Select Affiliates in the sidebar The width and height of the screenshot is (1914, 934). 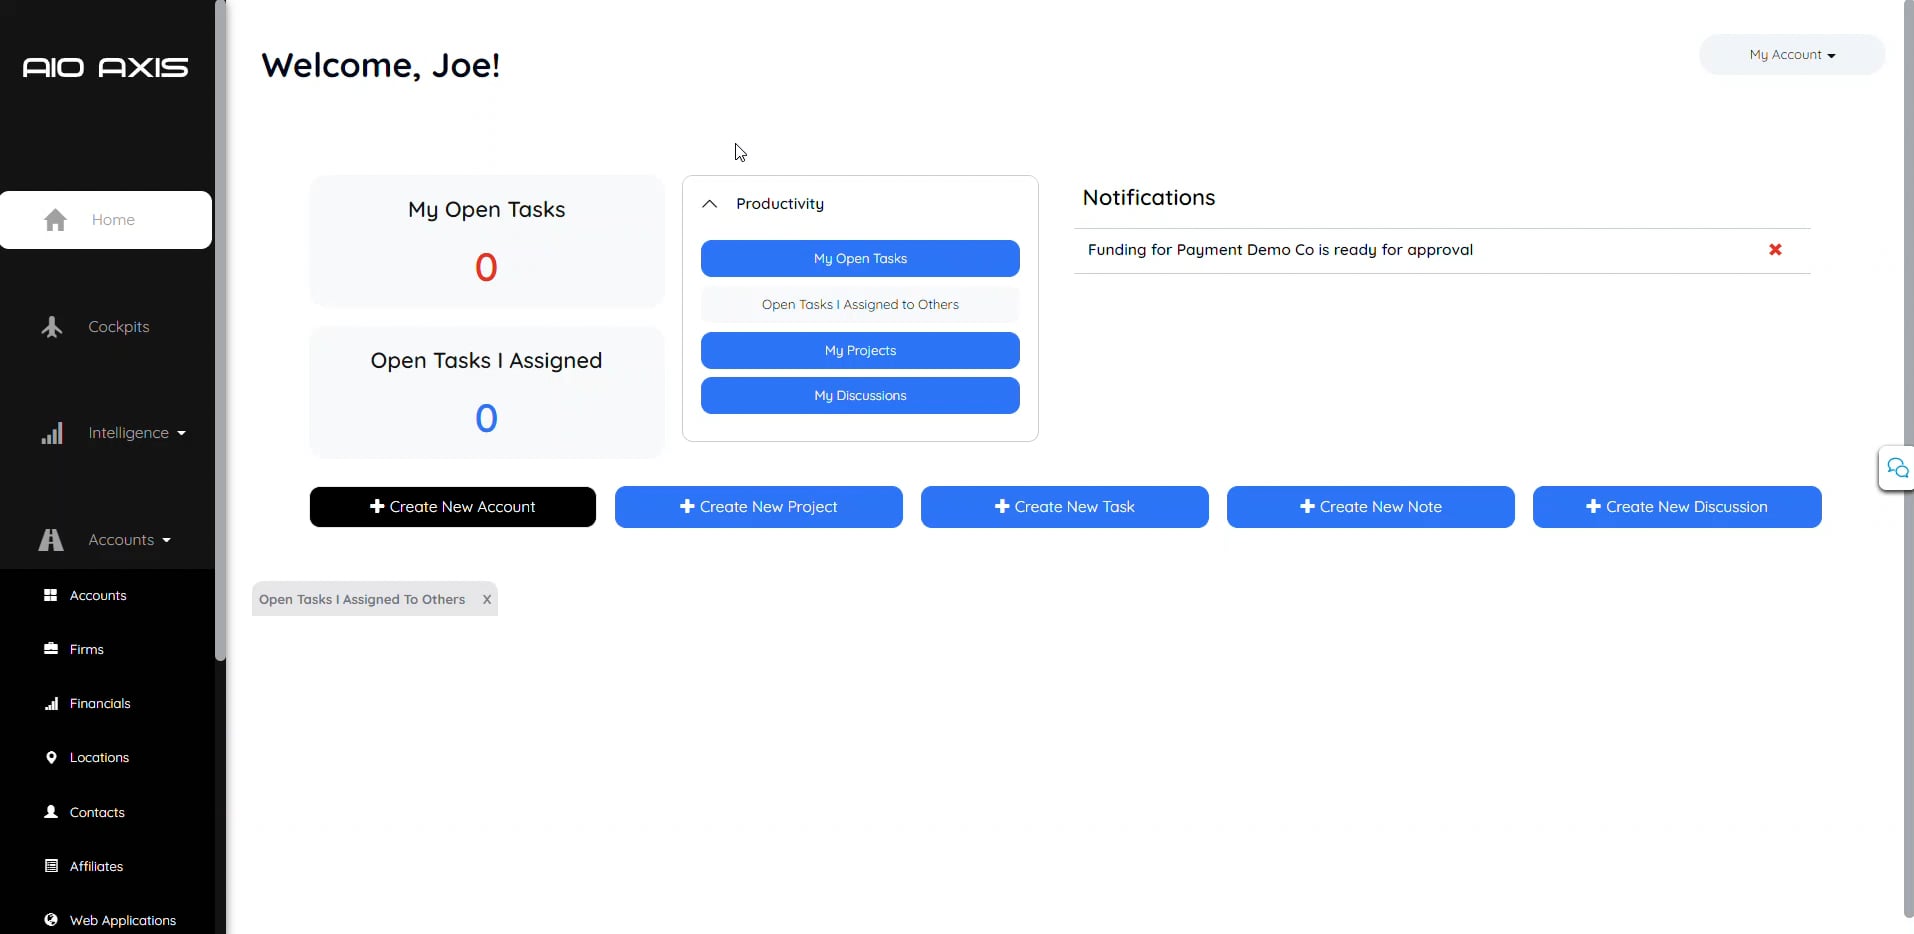[x=96, y=866]
